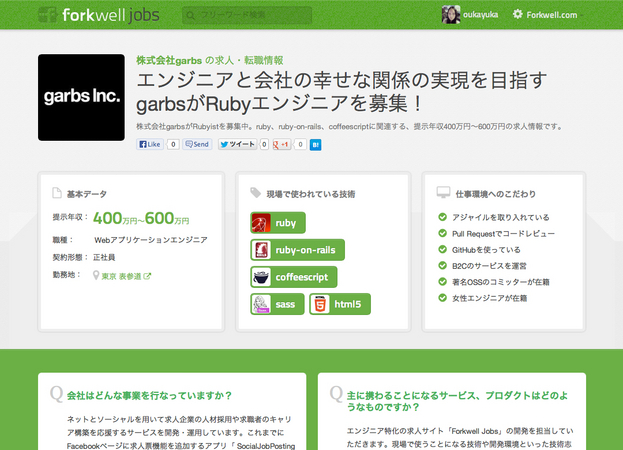Click the checkmark beside B2Cのサービスを運営
Screen dimensions: 623x450
coord(442,265)
